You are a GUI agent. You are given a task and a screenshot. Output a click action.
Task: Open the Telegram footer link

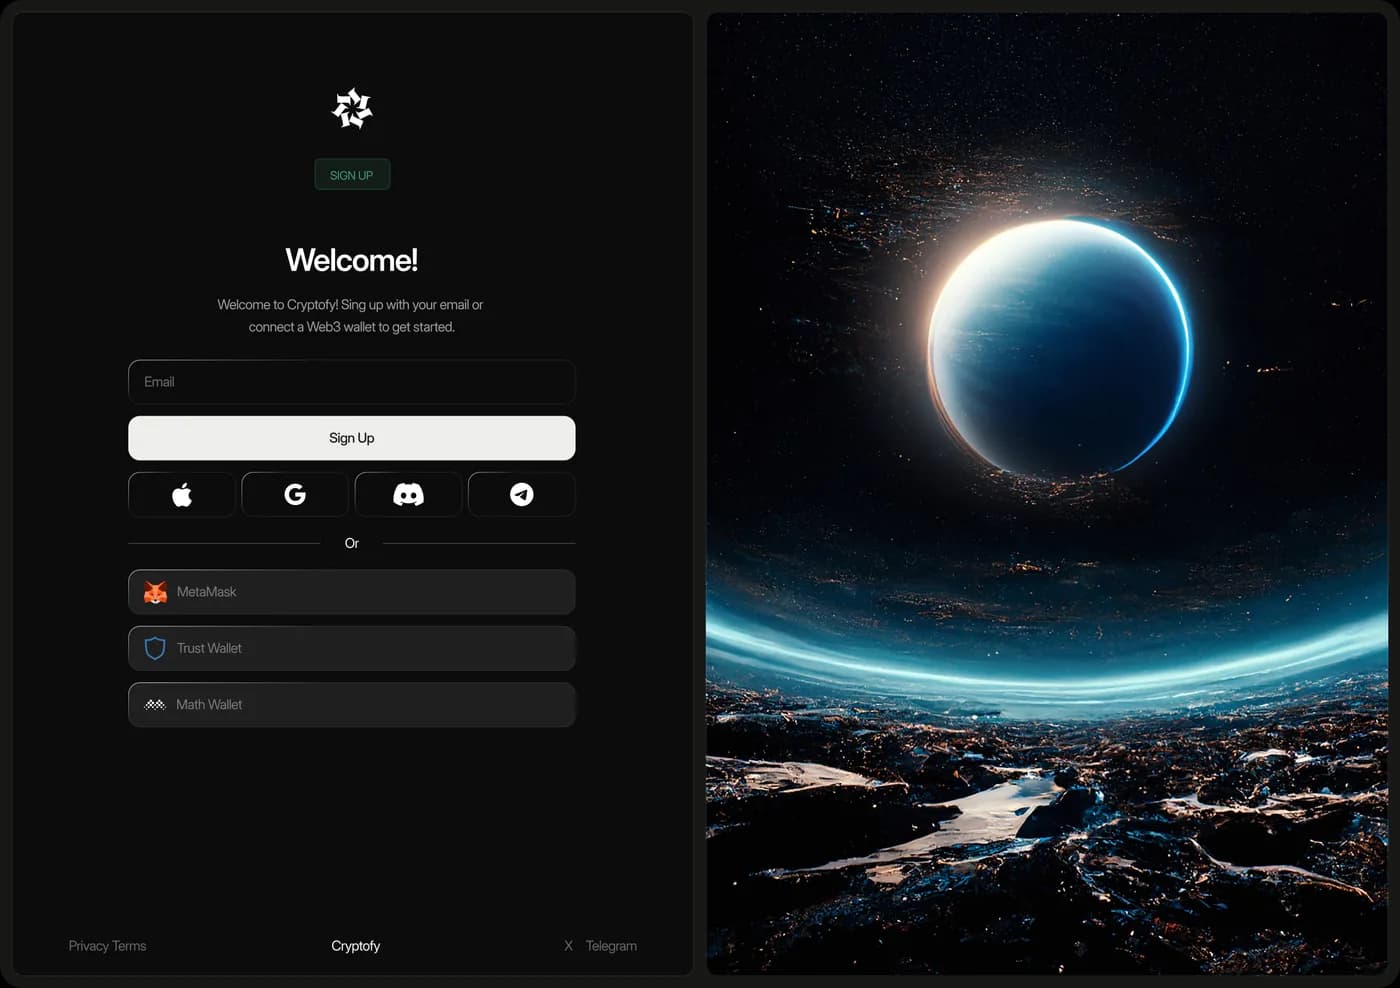611,946
